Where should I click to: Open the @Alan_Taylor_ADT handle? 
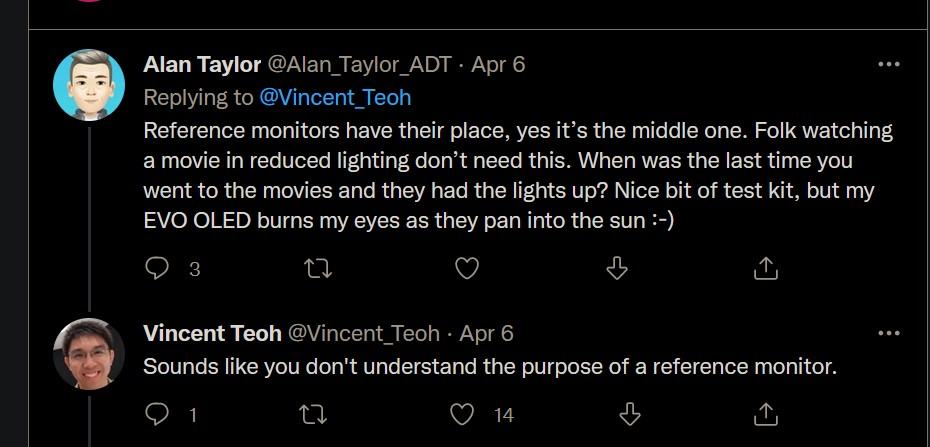click(x=359, y=65)
